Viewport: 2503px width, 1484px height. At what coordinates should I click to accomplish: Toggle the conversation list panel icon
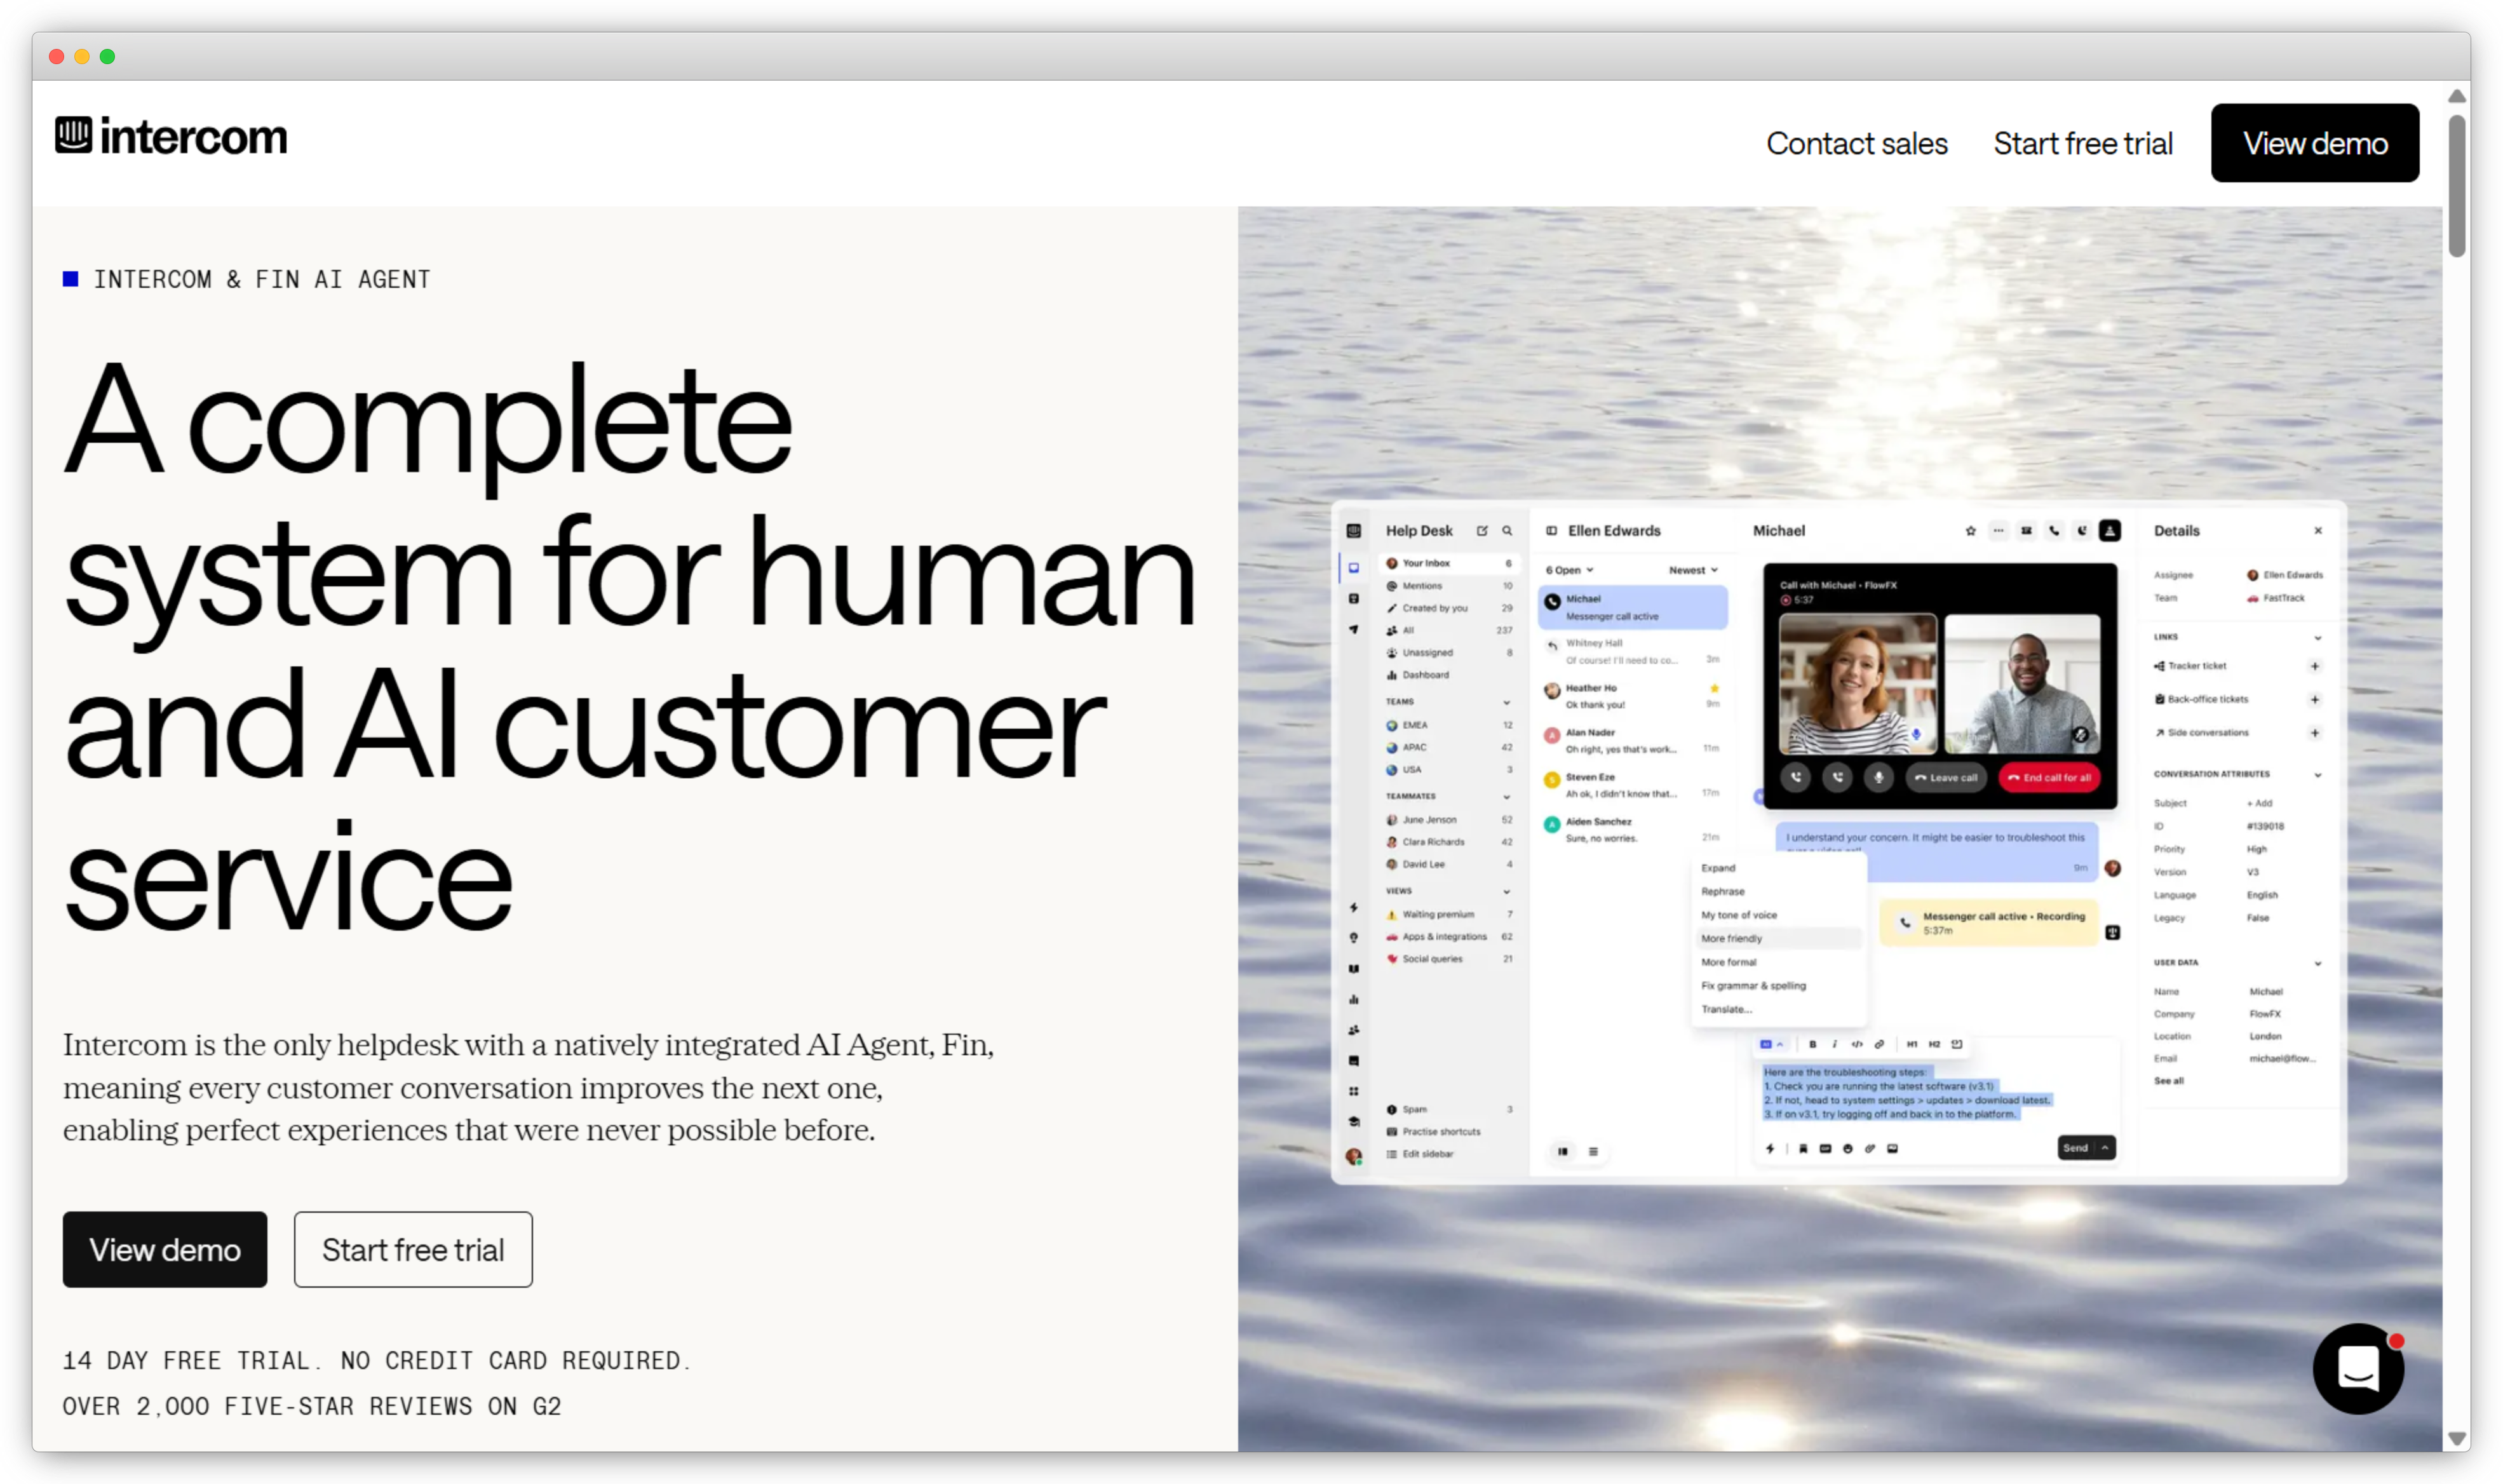click(1551, 531)
